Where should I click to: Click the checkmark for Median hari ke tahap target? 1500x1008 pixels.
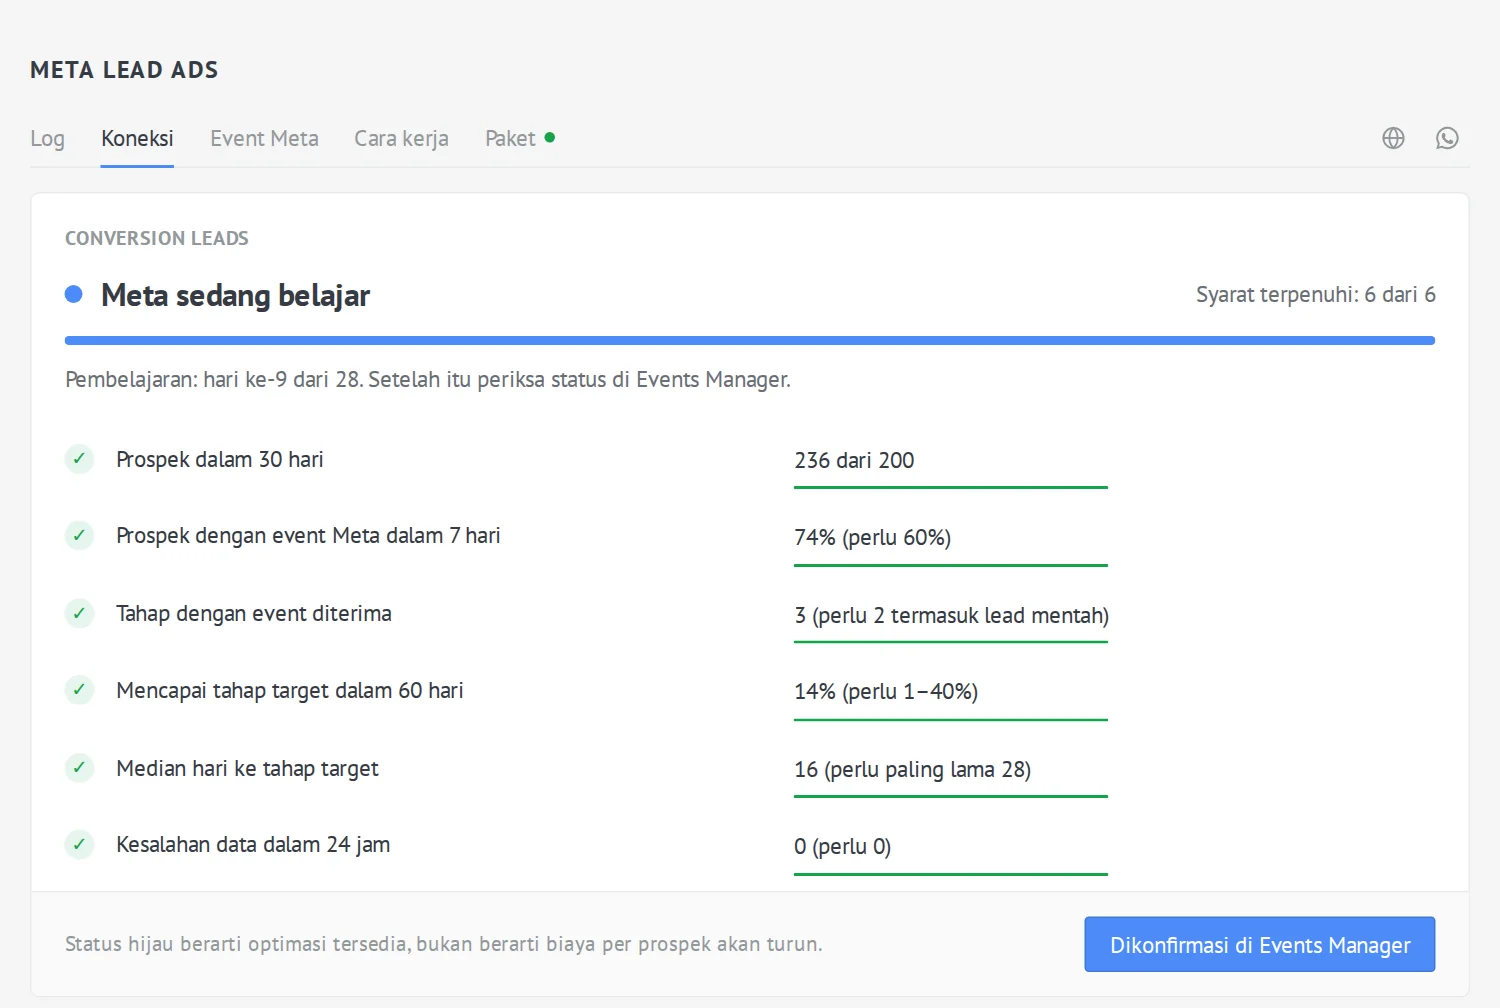click(x=79, y=768)
